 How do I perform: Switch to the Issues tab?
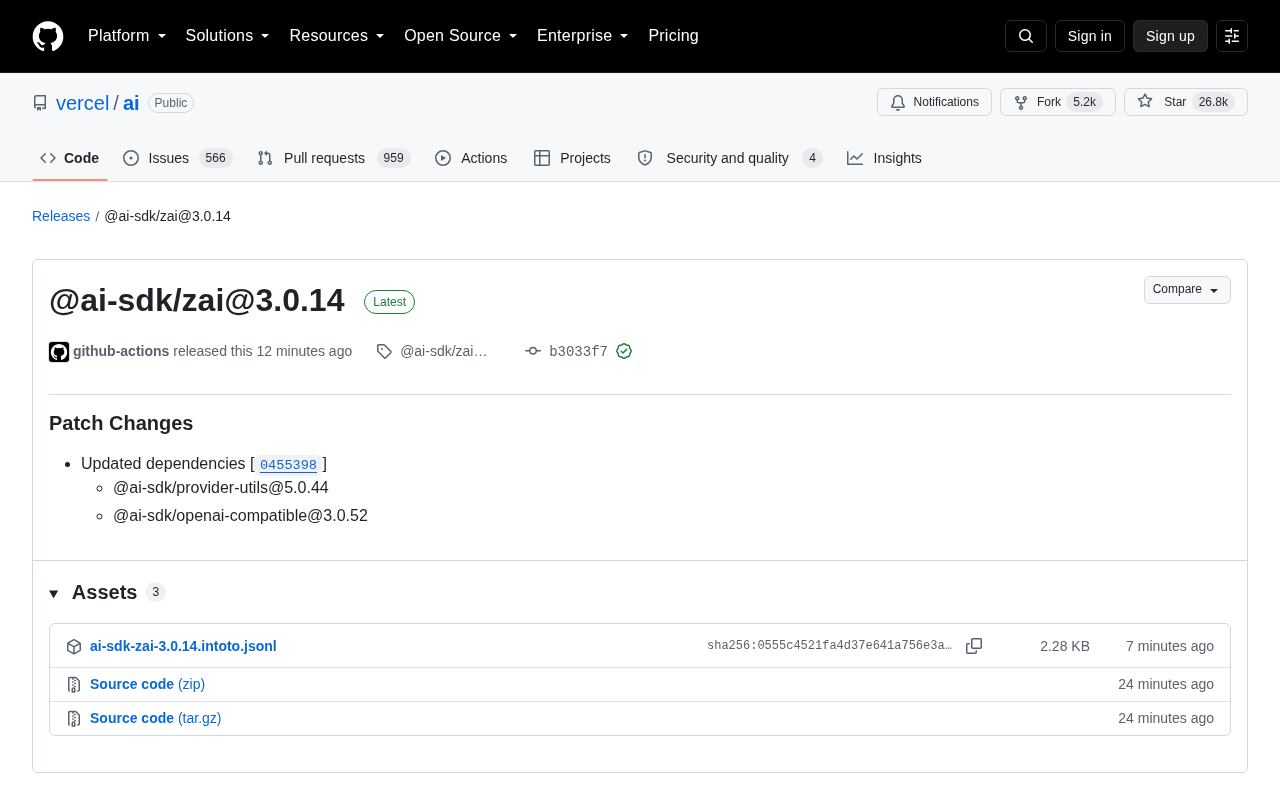[x=178, y=158]
